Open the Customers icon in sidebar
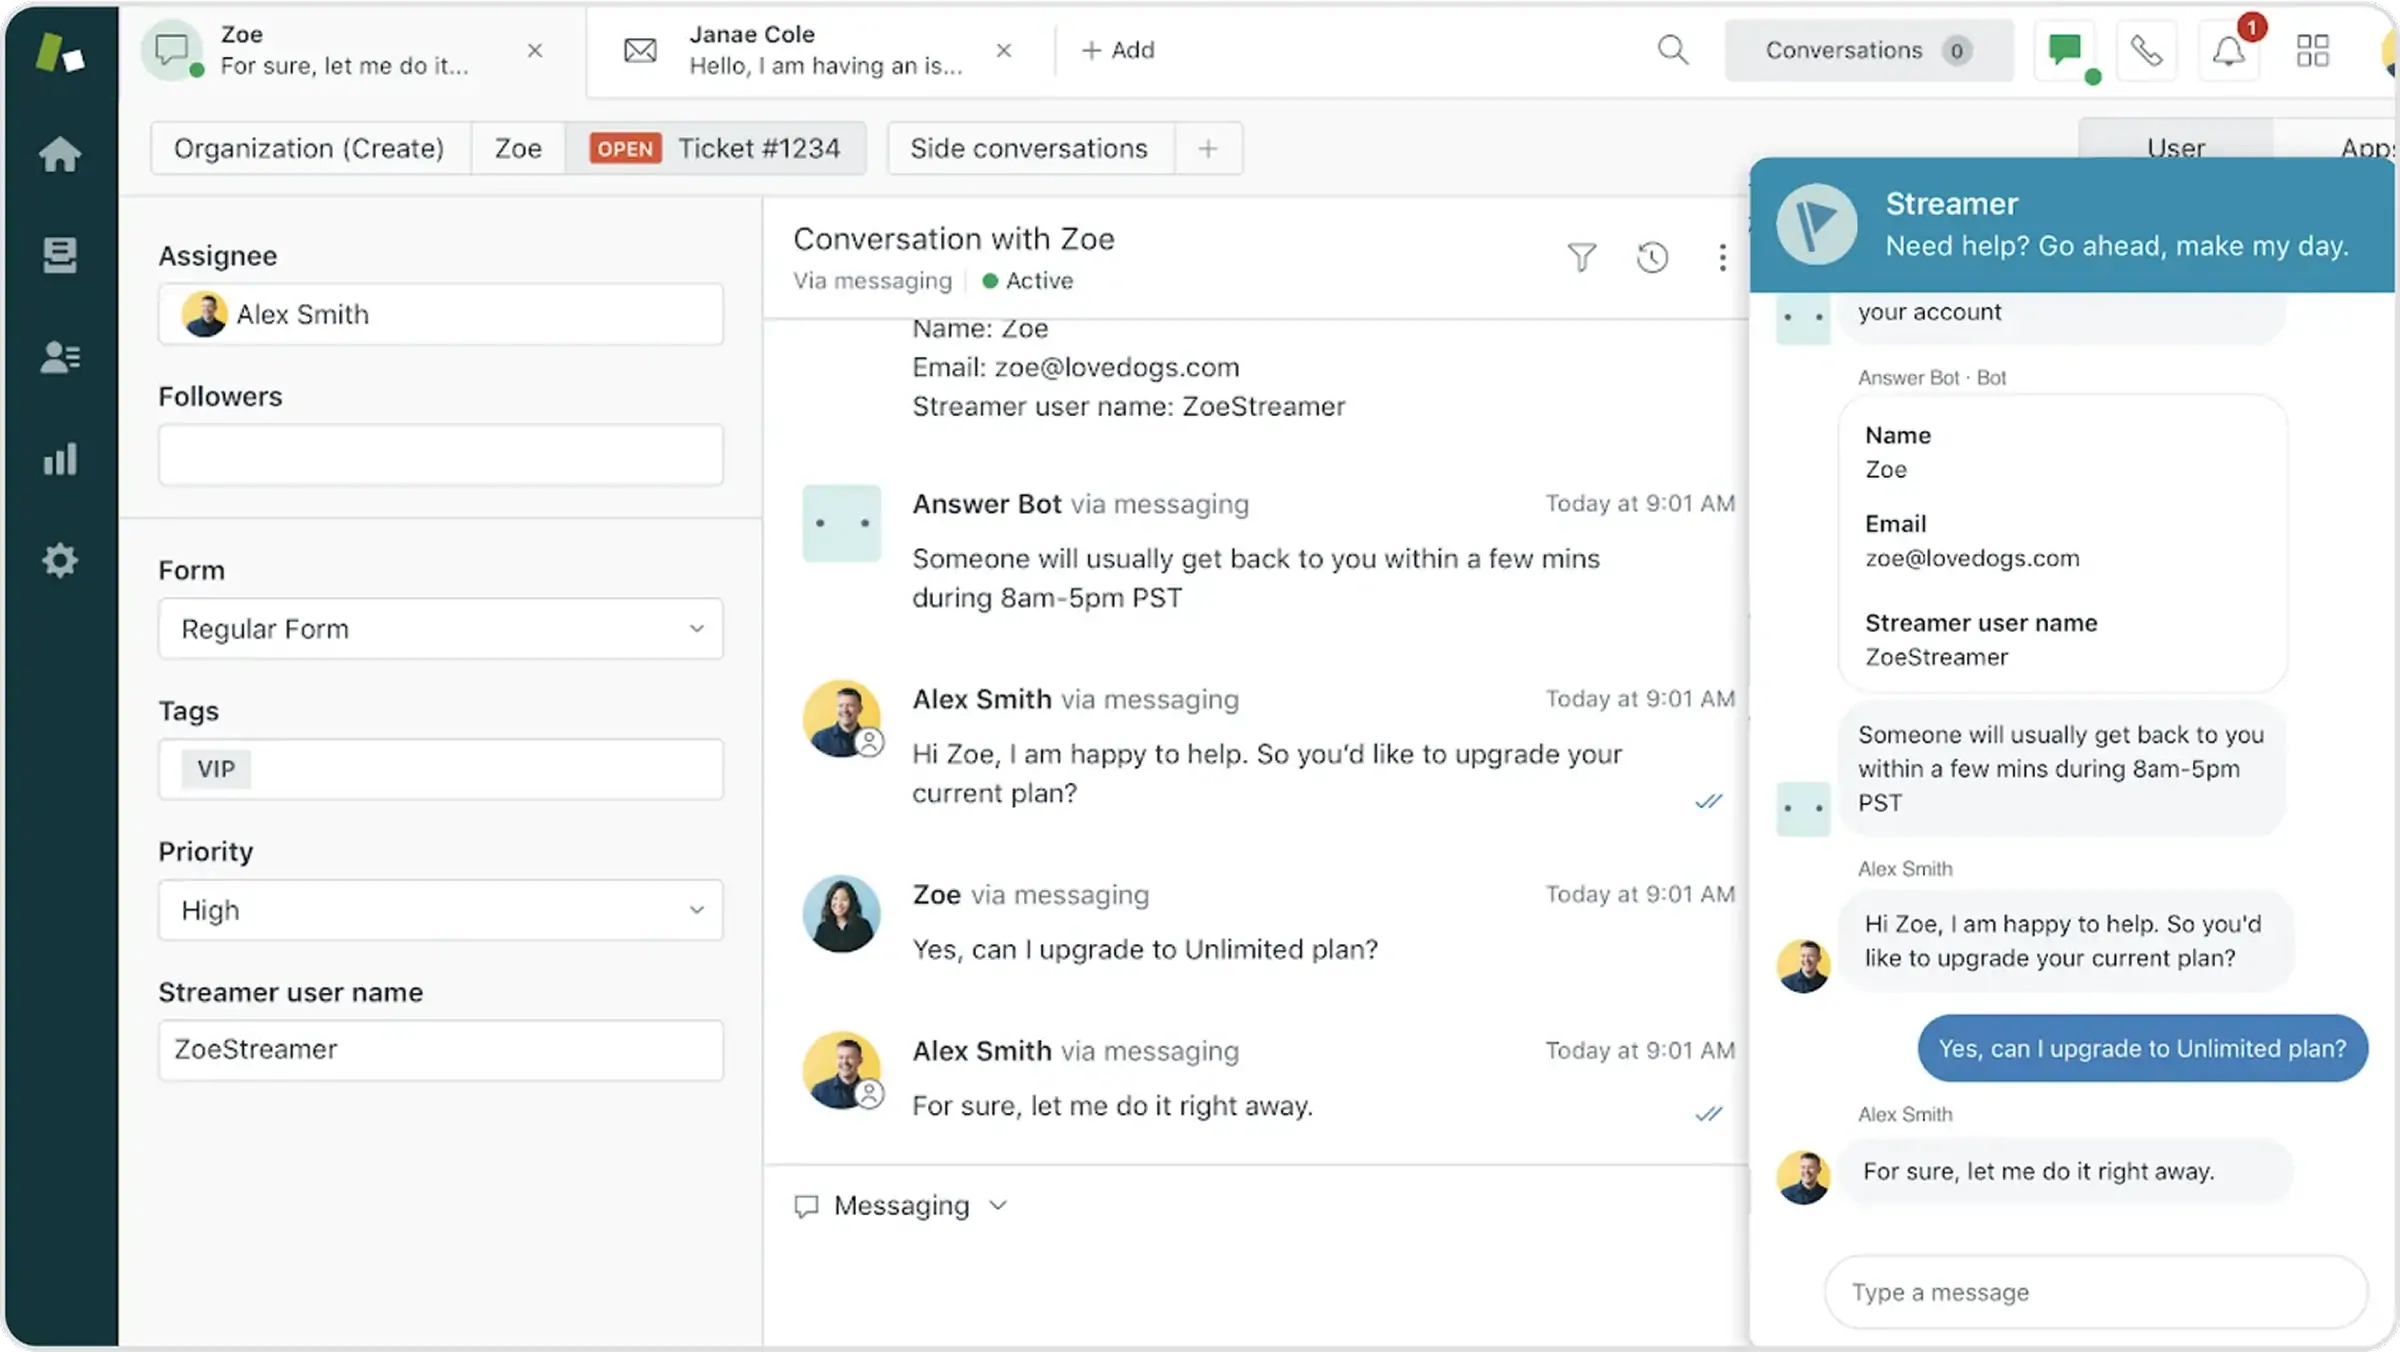 60,357
